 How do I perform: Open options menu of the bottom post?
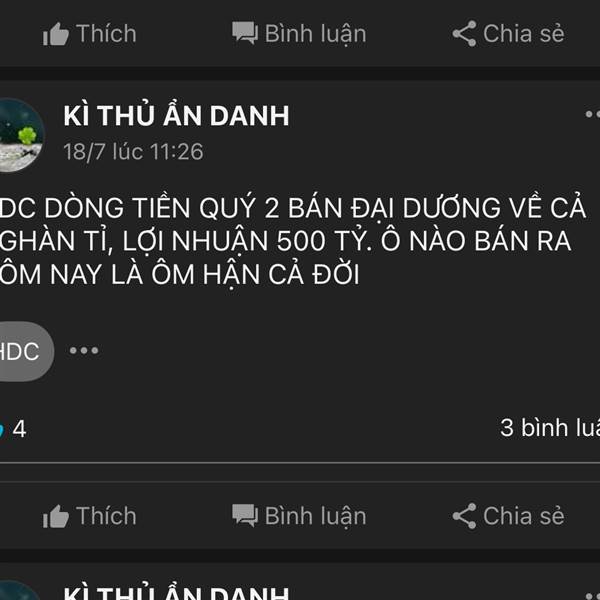592,595
